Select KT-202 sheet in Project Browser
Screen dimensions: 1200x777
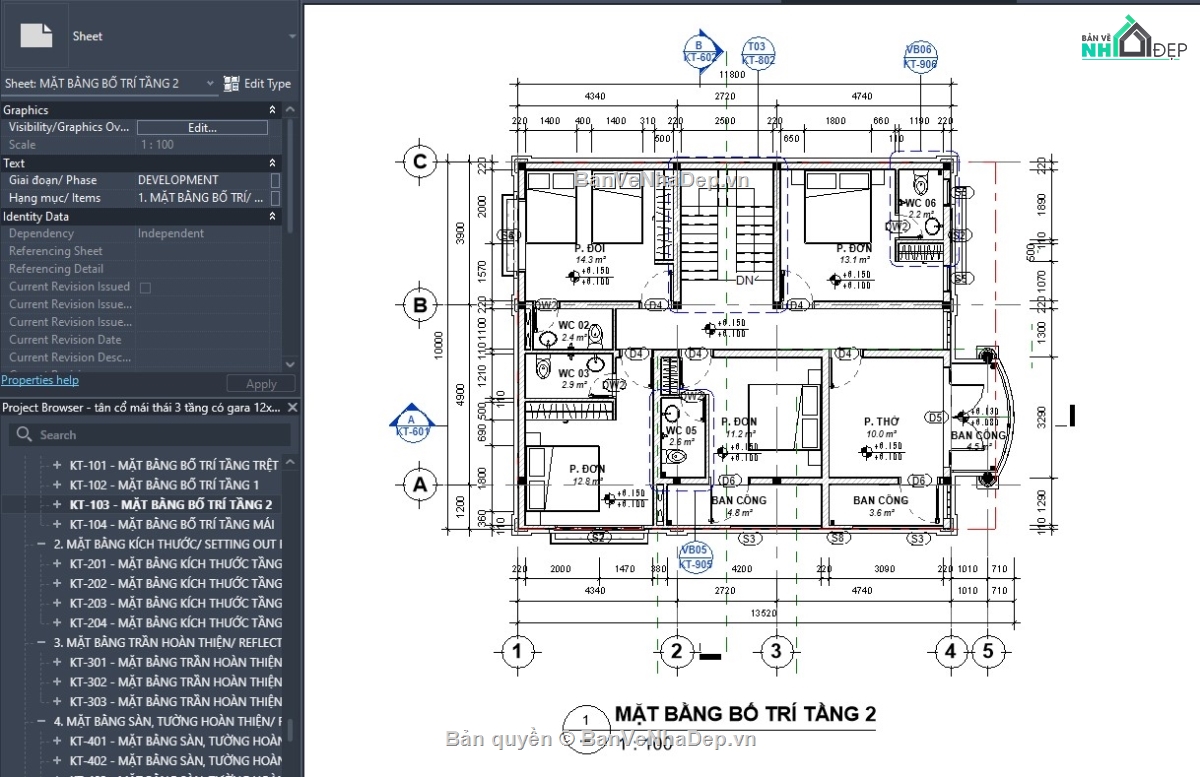(x=176, y=583)
